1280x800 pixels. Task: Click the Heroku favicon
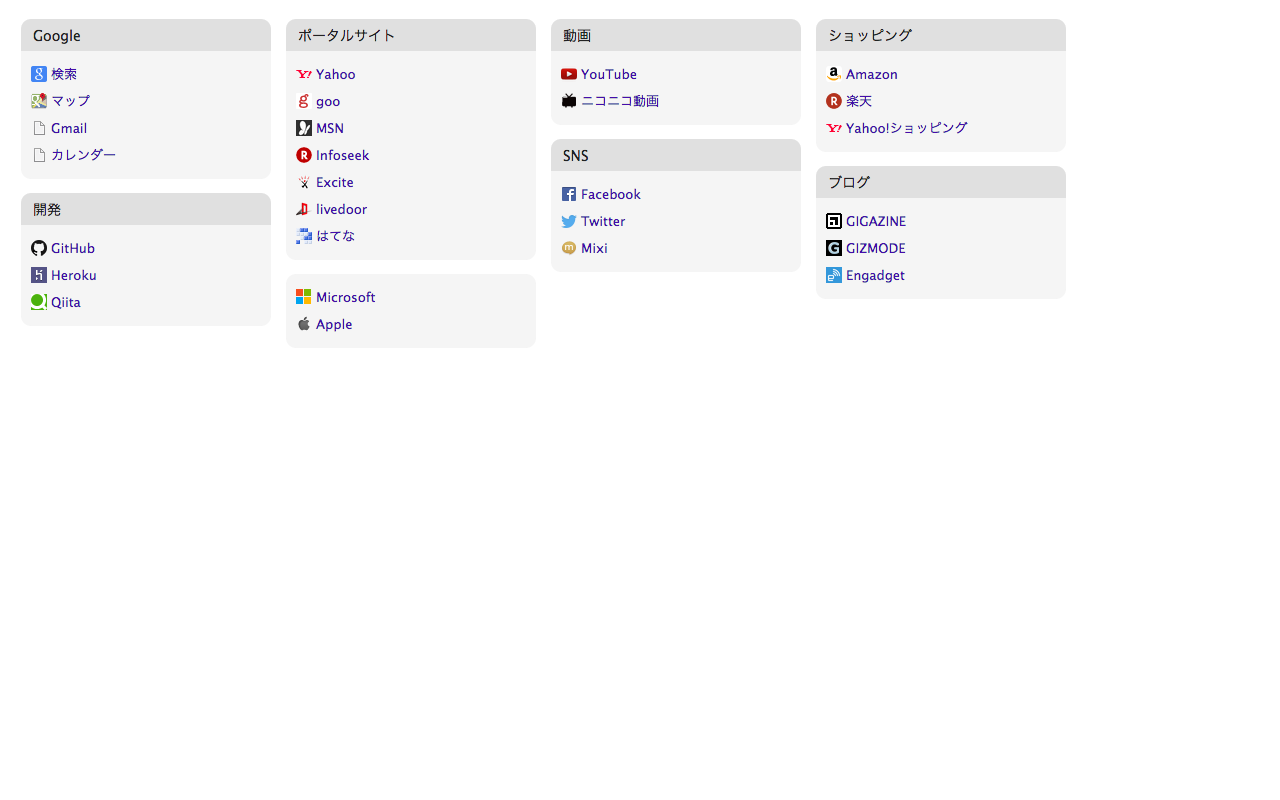pos(39,275)
